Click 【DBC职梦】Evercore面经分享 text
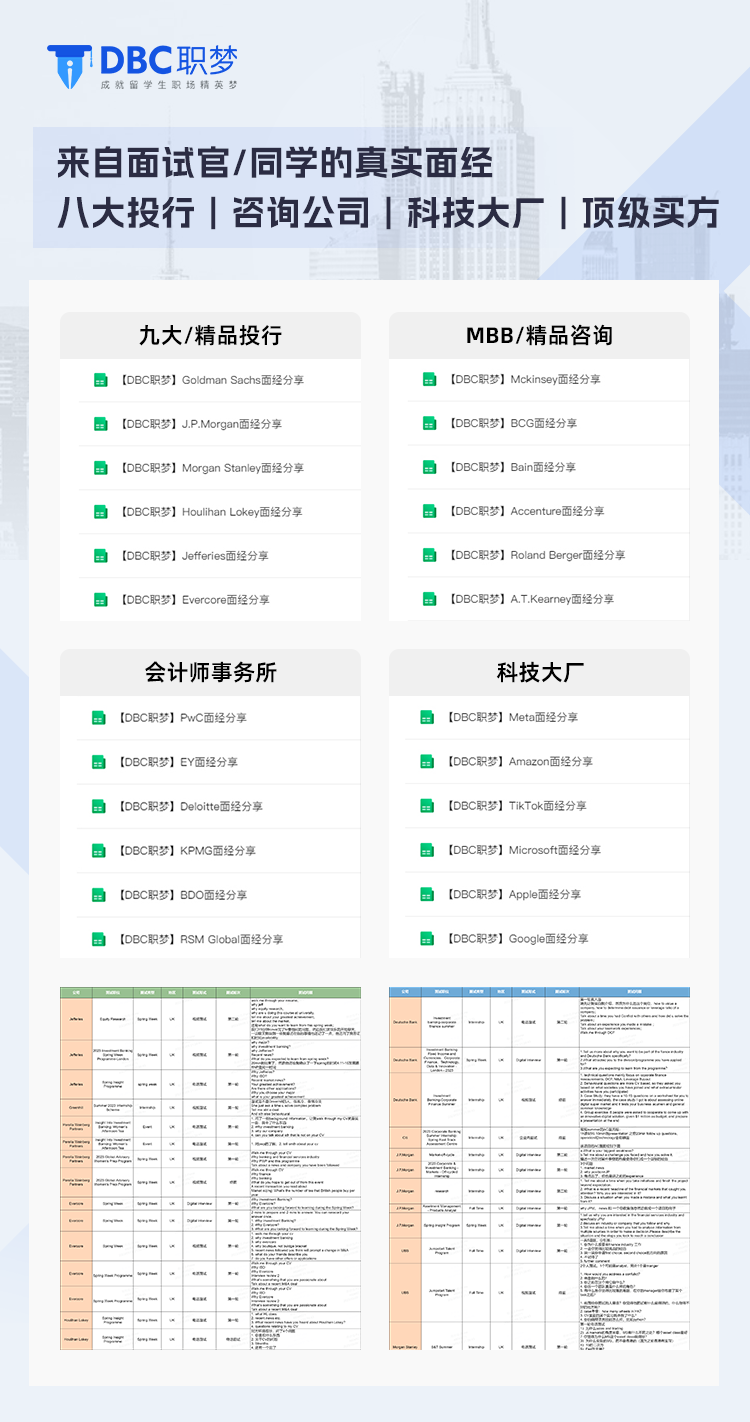Viewport: 750px width, 1422px height. pos(192,600)
